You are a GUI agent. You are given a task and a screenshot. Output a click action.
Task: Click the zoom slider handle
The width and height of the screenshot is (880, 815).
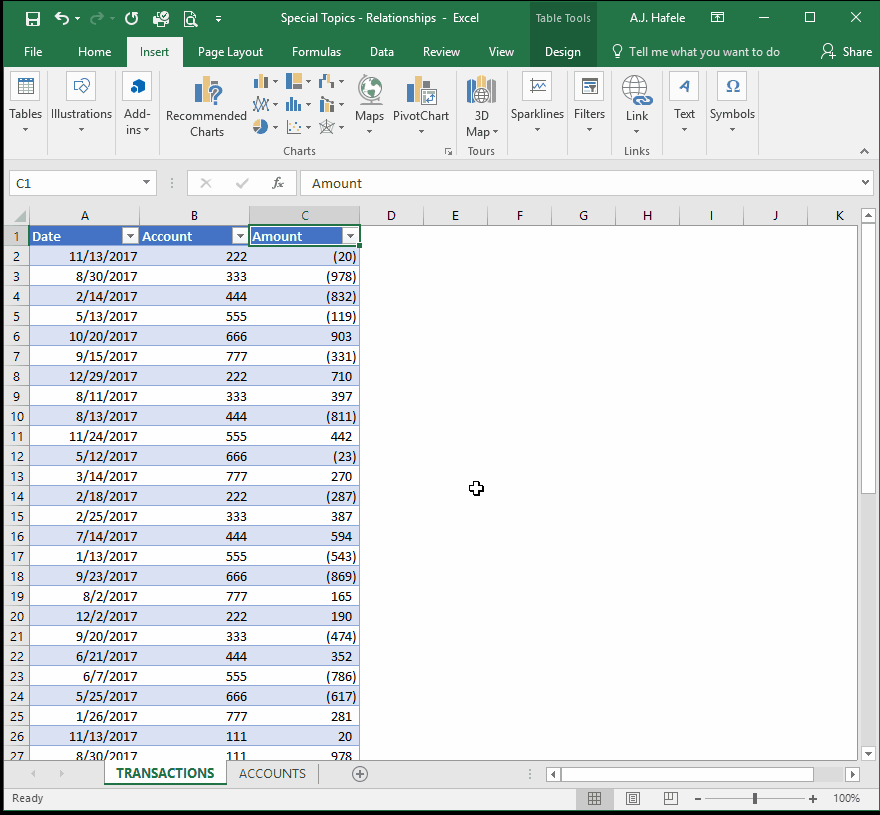755,798
